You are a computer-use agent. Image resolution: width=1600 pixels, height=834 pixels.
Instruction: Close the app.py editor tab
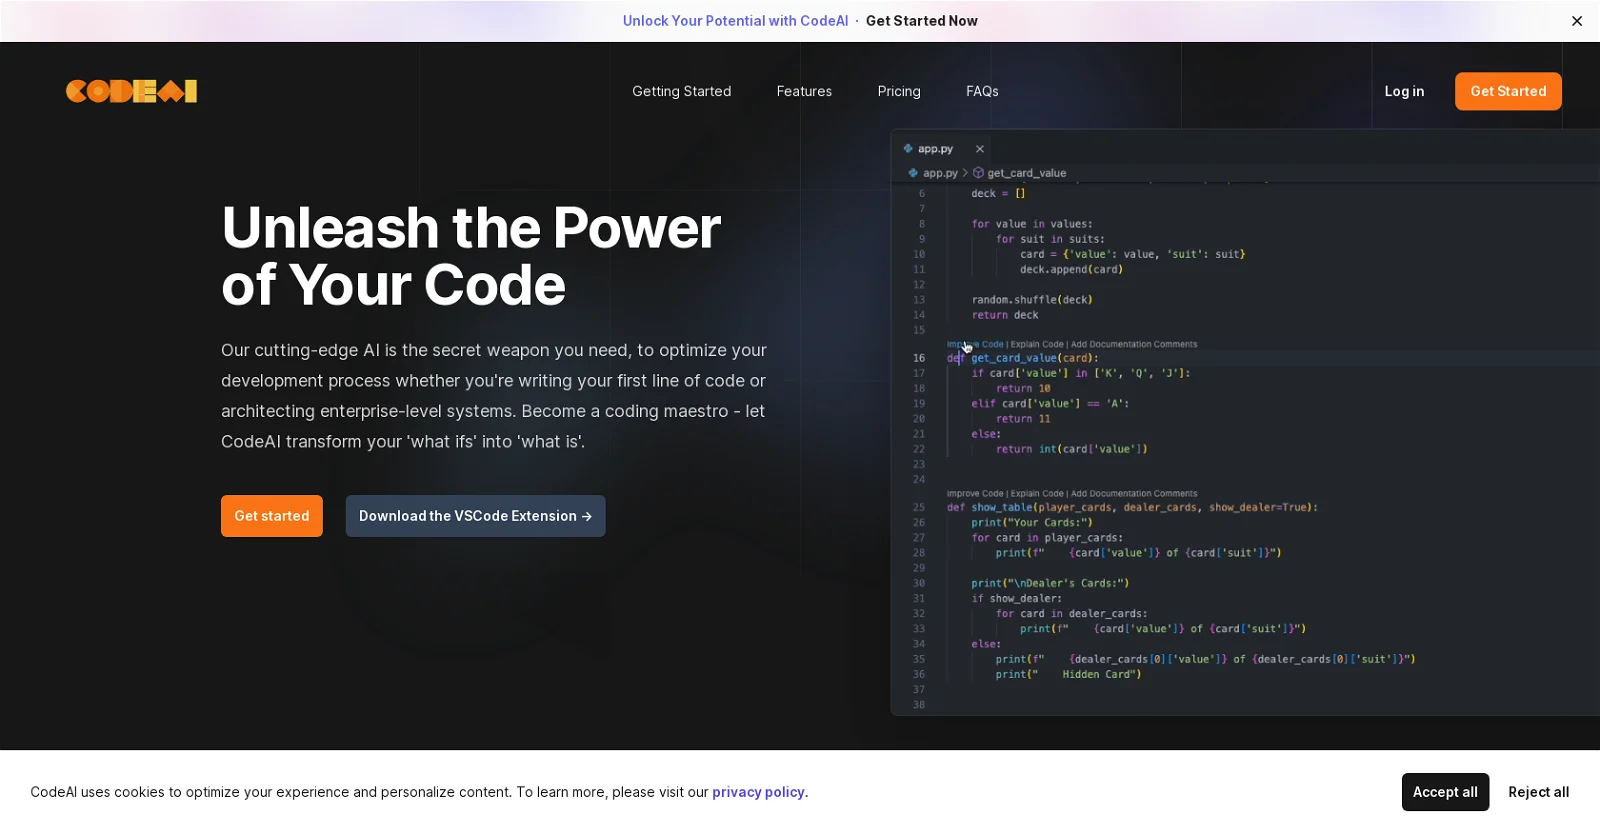pos(980,149)
